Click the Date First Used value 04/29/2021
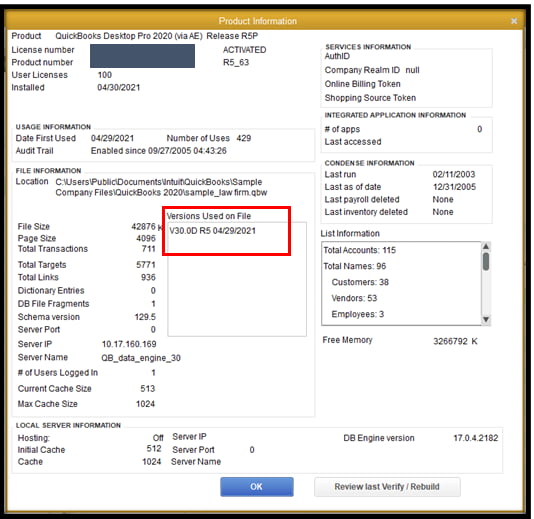The image size is (534, 519). click(112, 139)
